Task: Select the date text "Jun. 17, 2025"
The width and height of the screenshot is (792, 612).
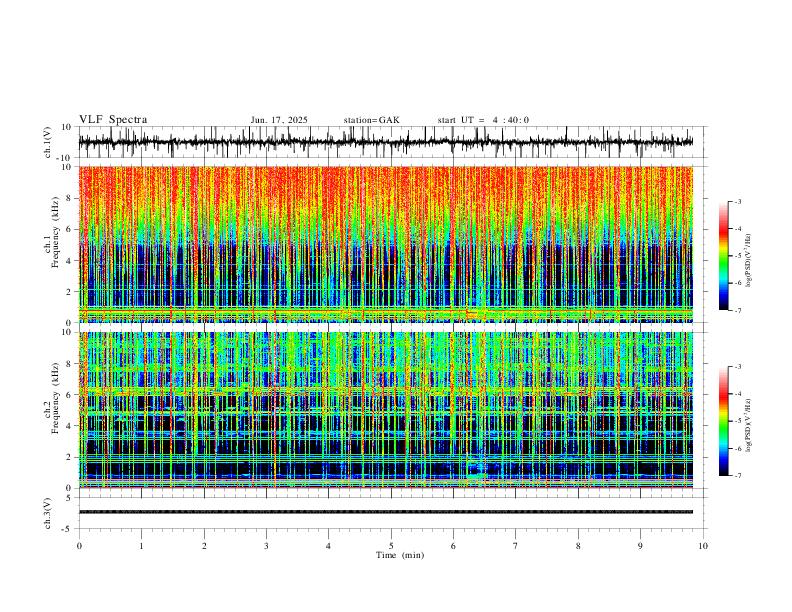Action: pos(279,120)
